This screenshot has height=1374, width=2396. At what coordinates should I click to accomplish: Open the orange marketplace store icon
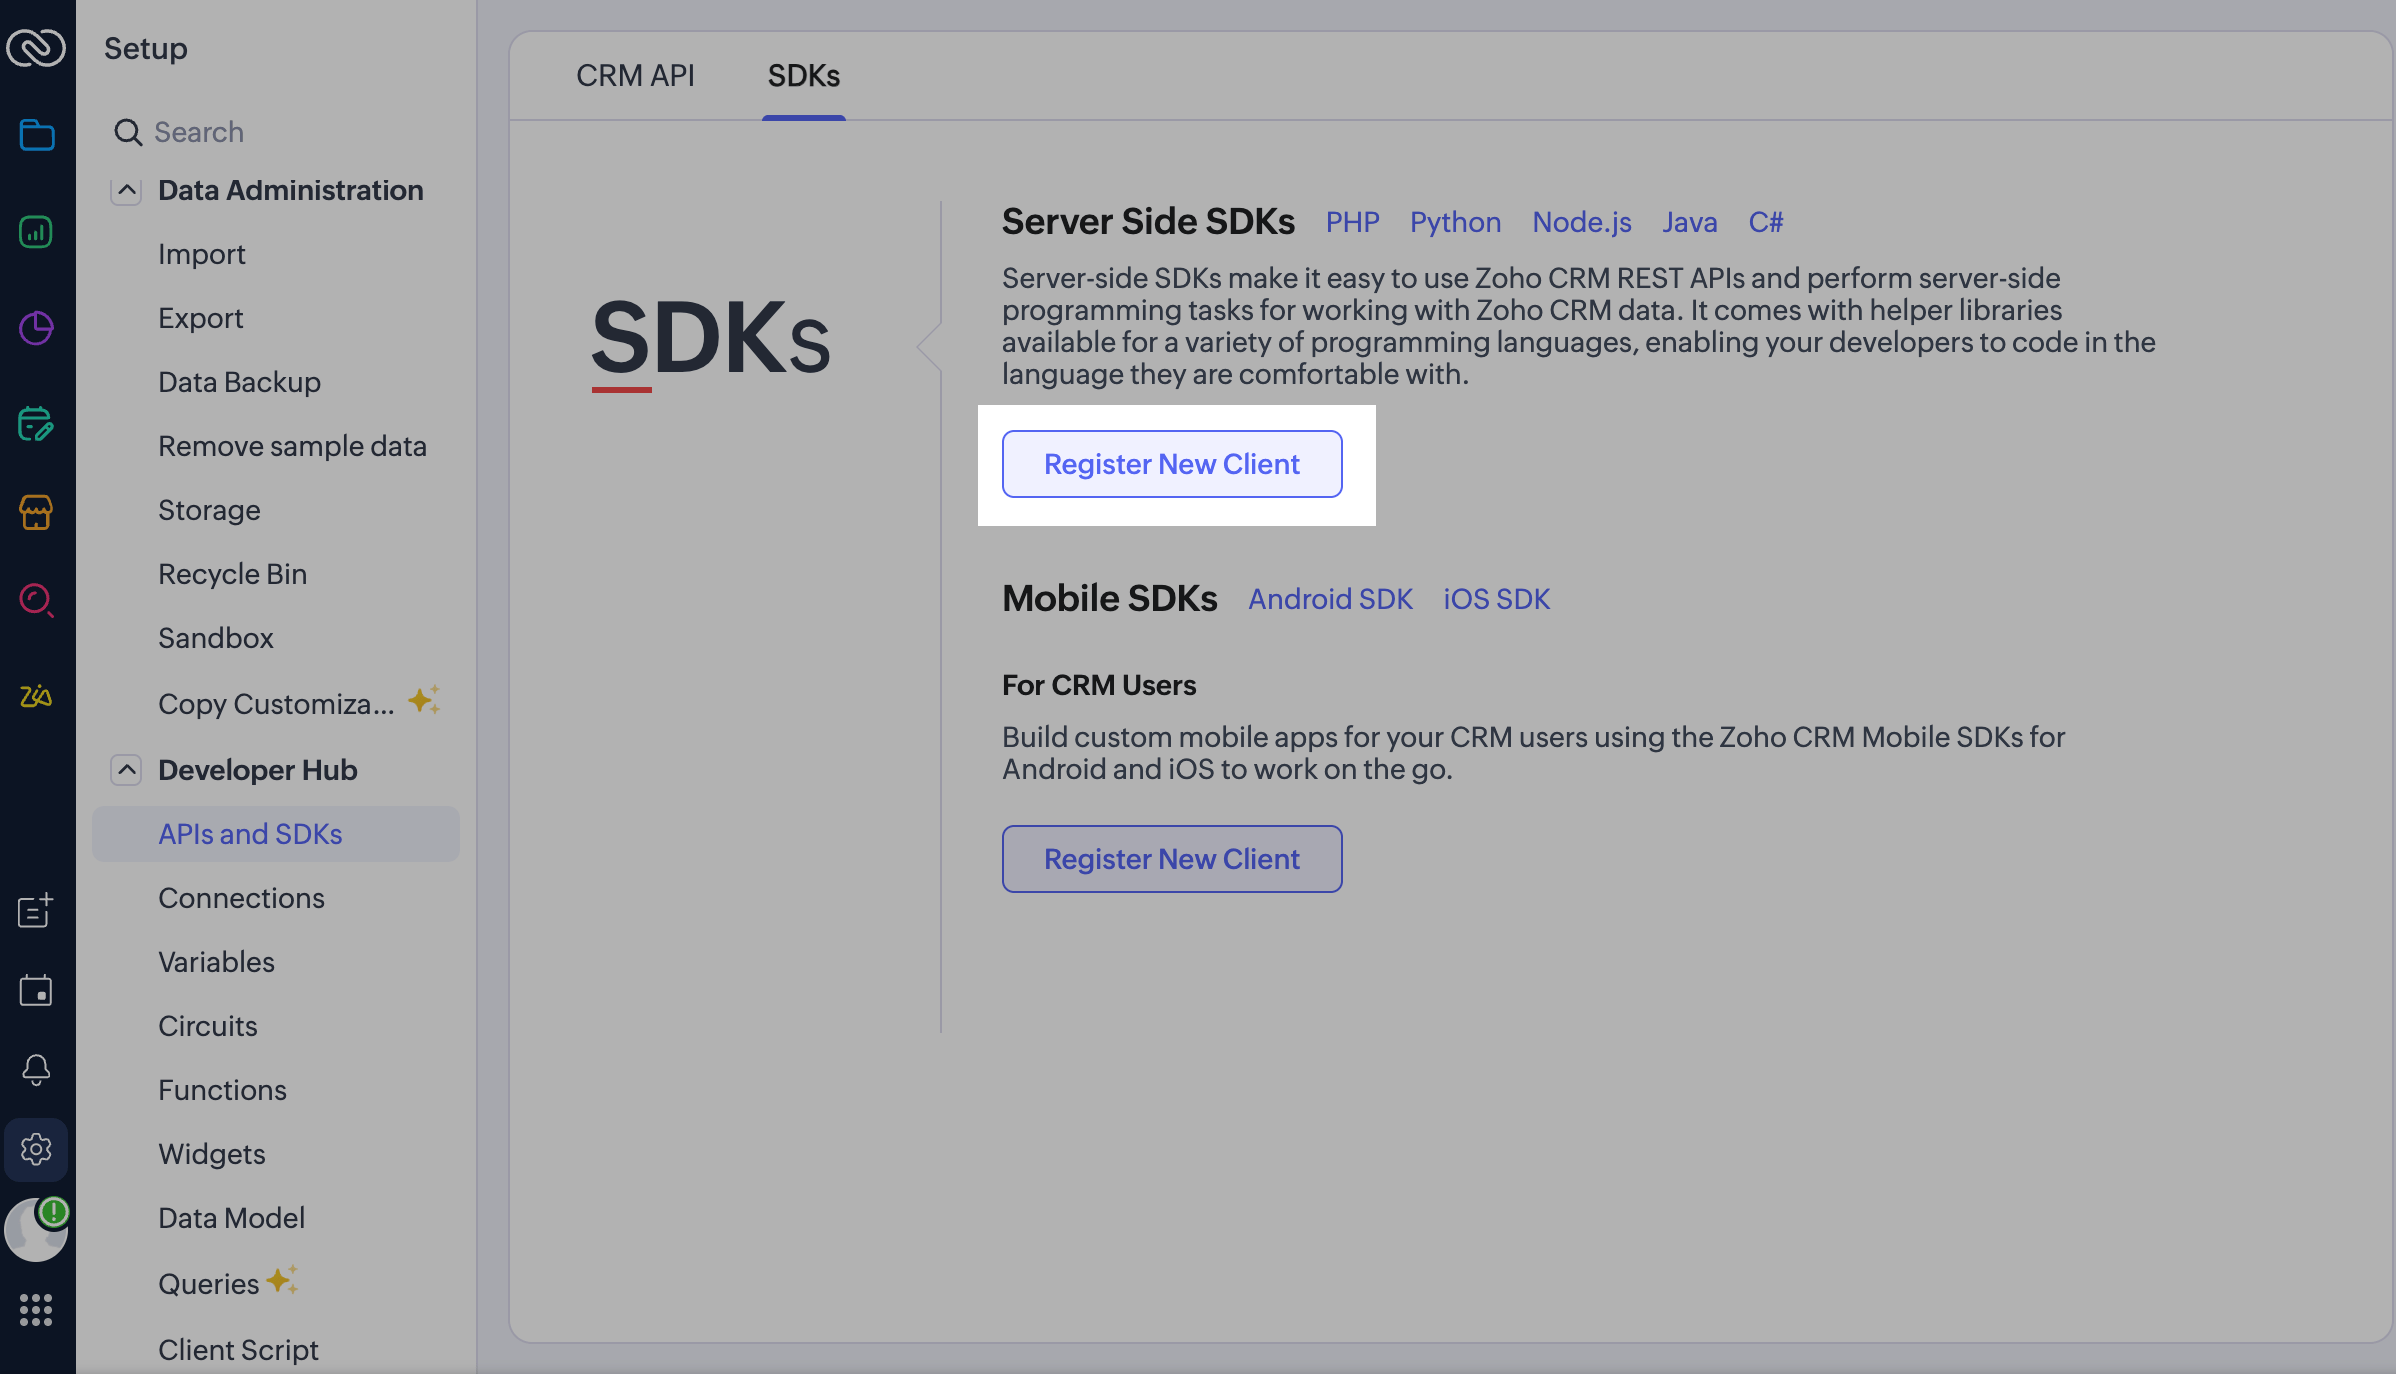(x=36, y=512)
